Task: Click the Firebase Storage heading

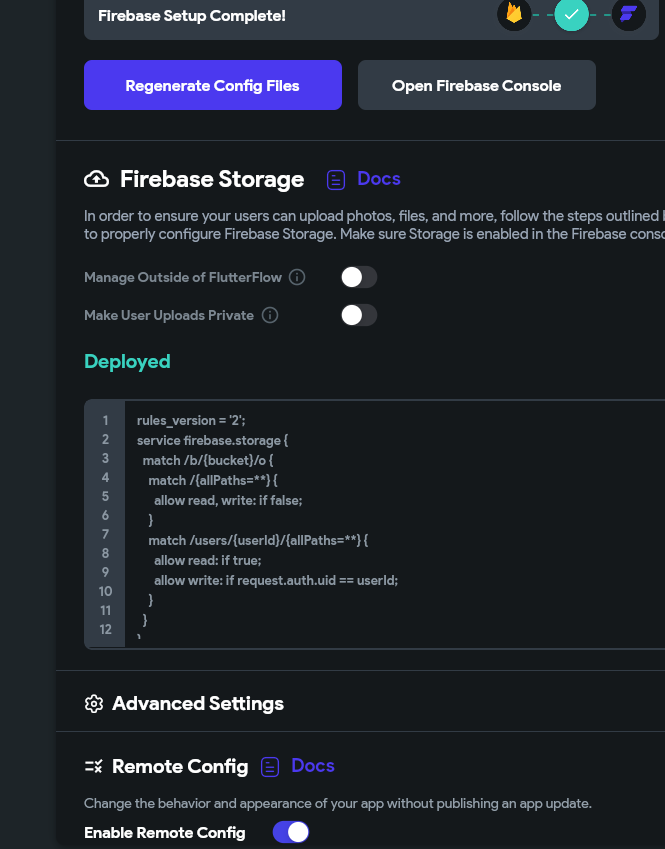Action: tap(212, 179)
